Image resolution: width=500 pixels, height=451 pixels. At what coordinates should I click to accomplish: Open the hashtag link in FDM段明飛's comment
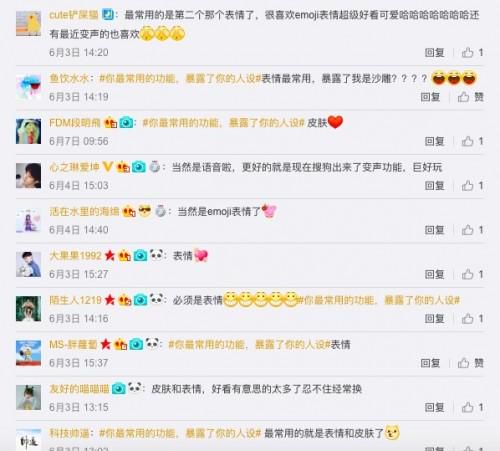tap(224, 123)
